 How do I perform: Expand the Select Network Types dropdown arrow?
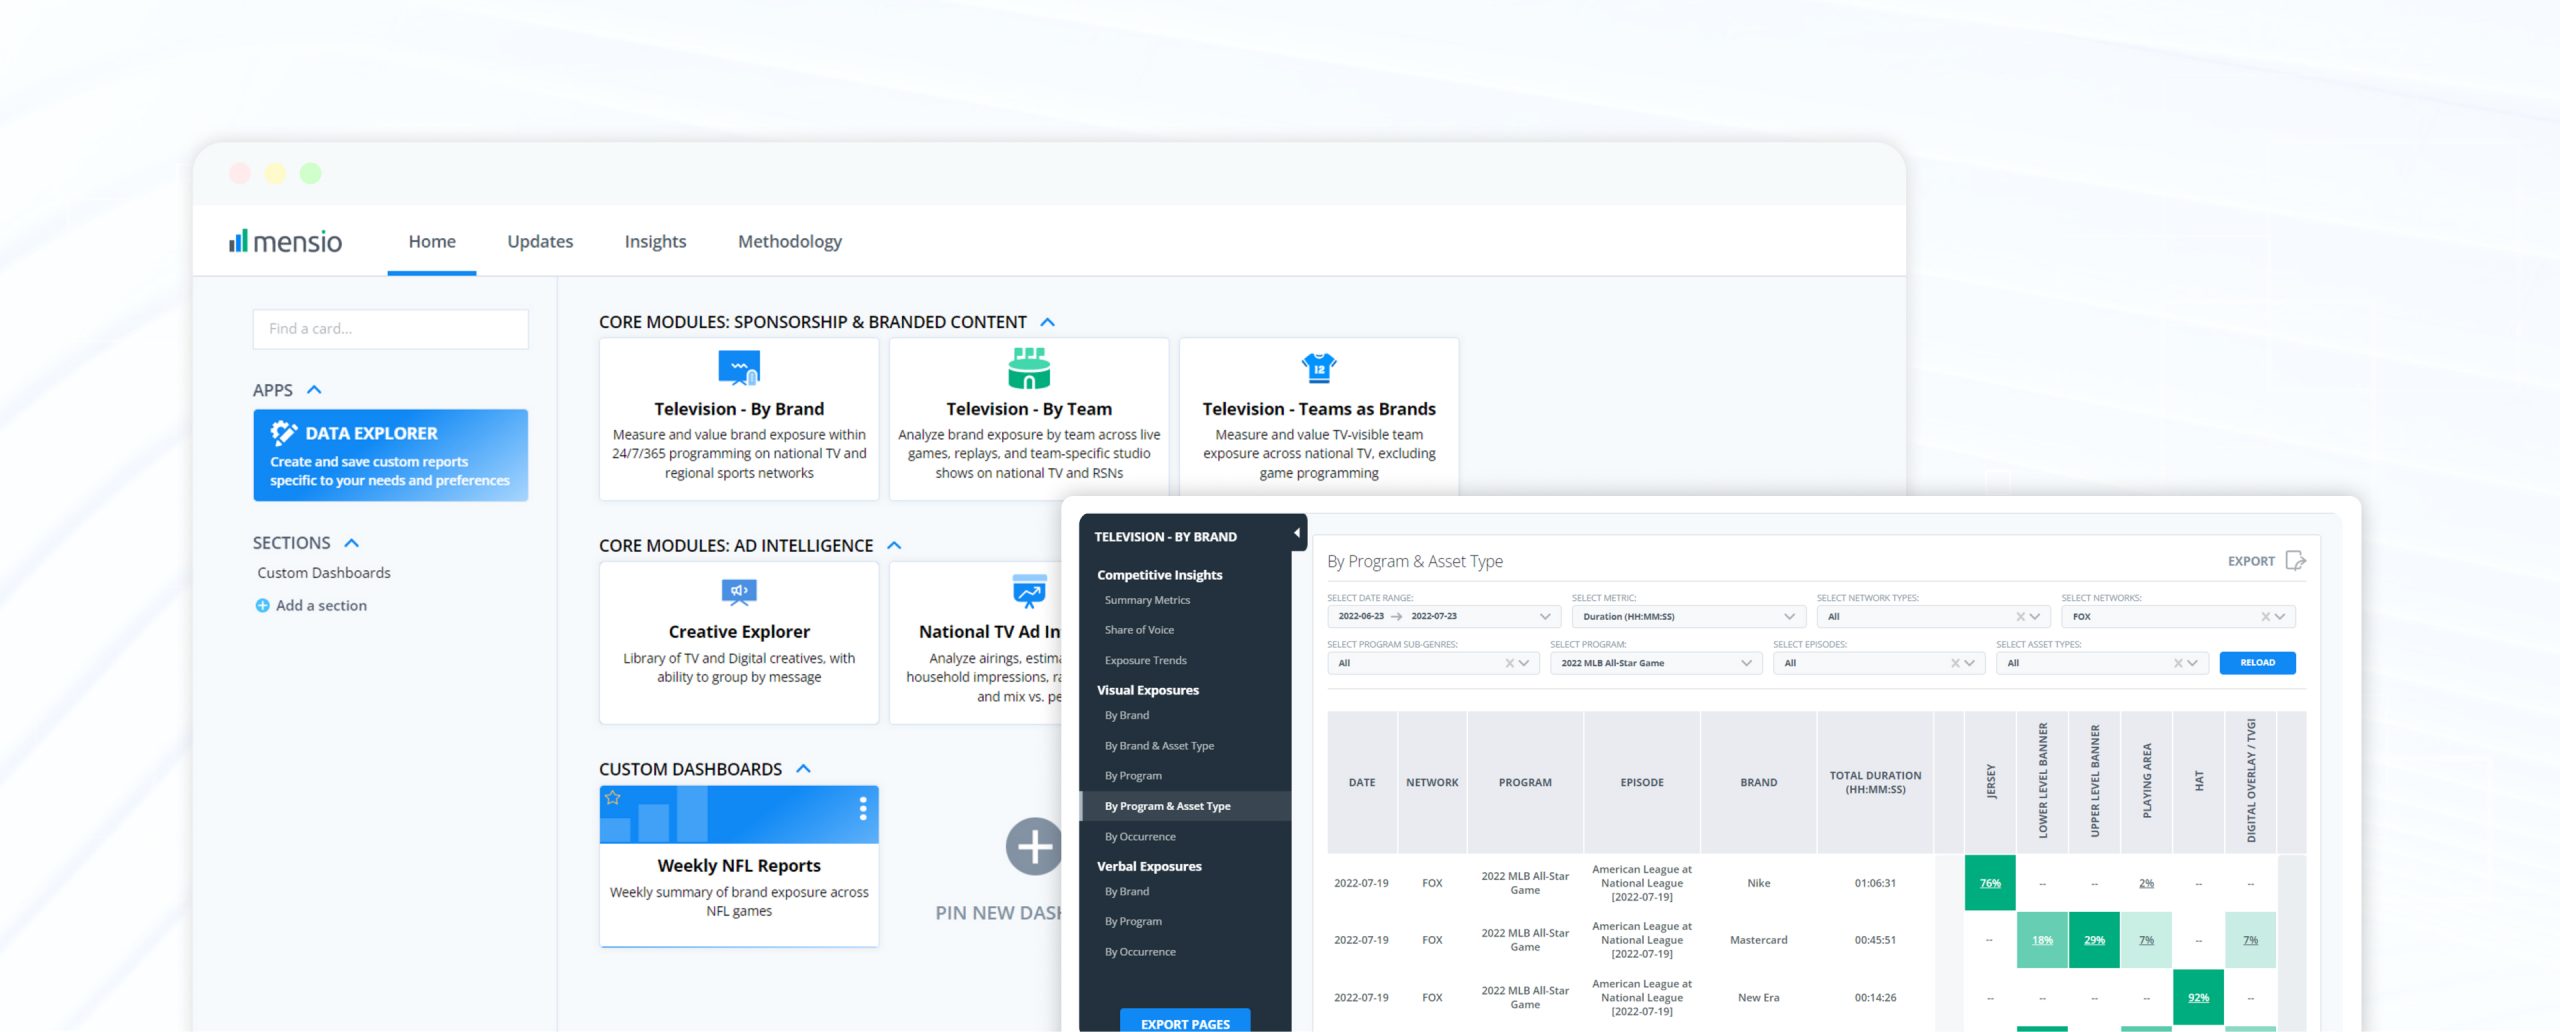tap(2036, 617)
